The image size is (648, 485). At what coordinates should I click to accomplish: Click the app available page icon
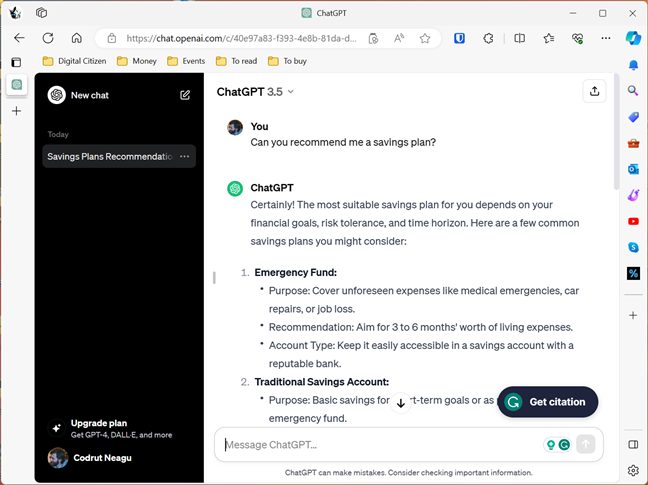click(x=373, y=38)
